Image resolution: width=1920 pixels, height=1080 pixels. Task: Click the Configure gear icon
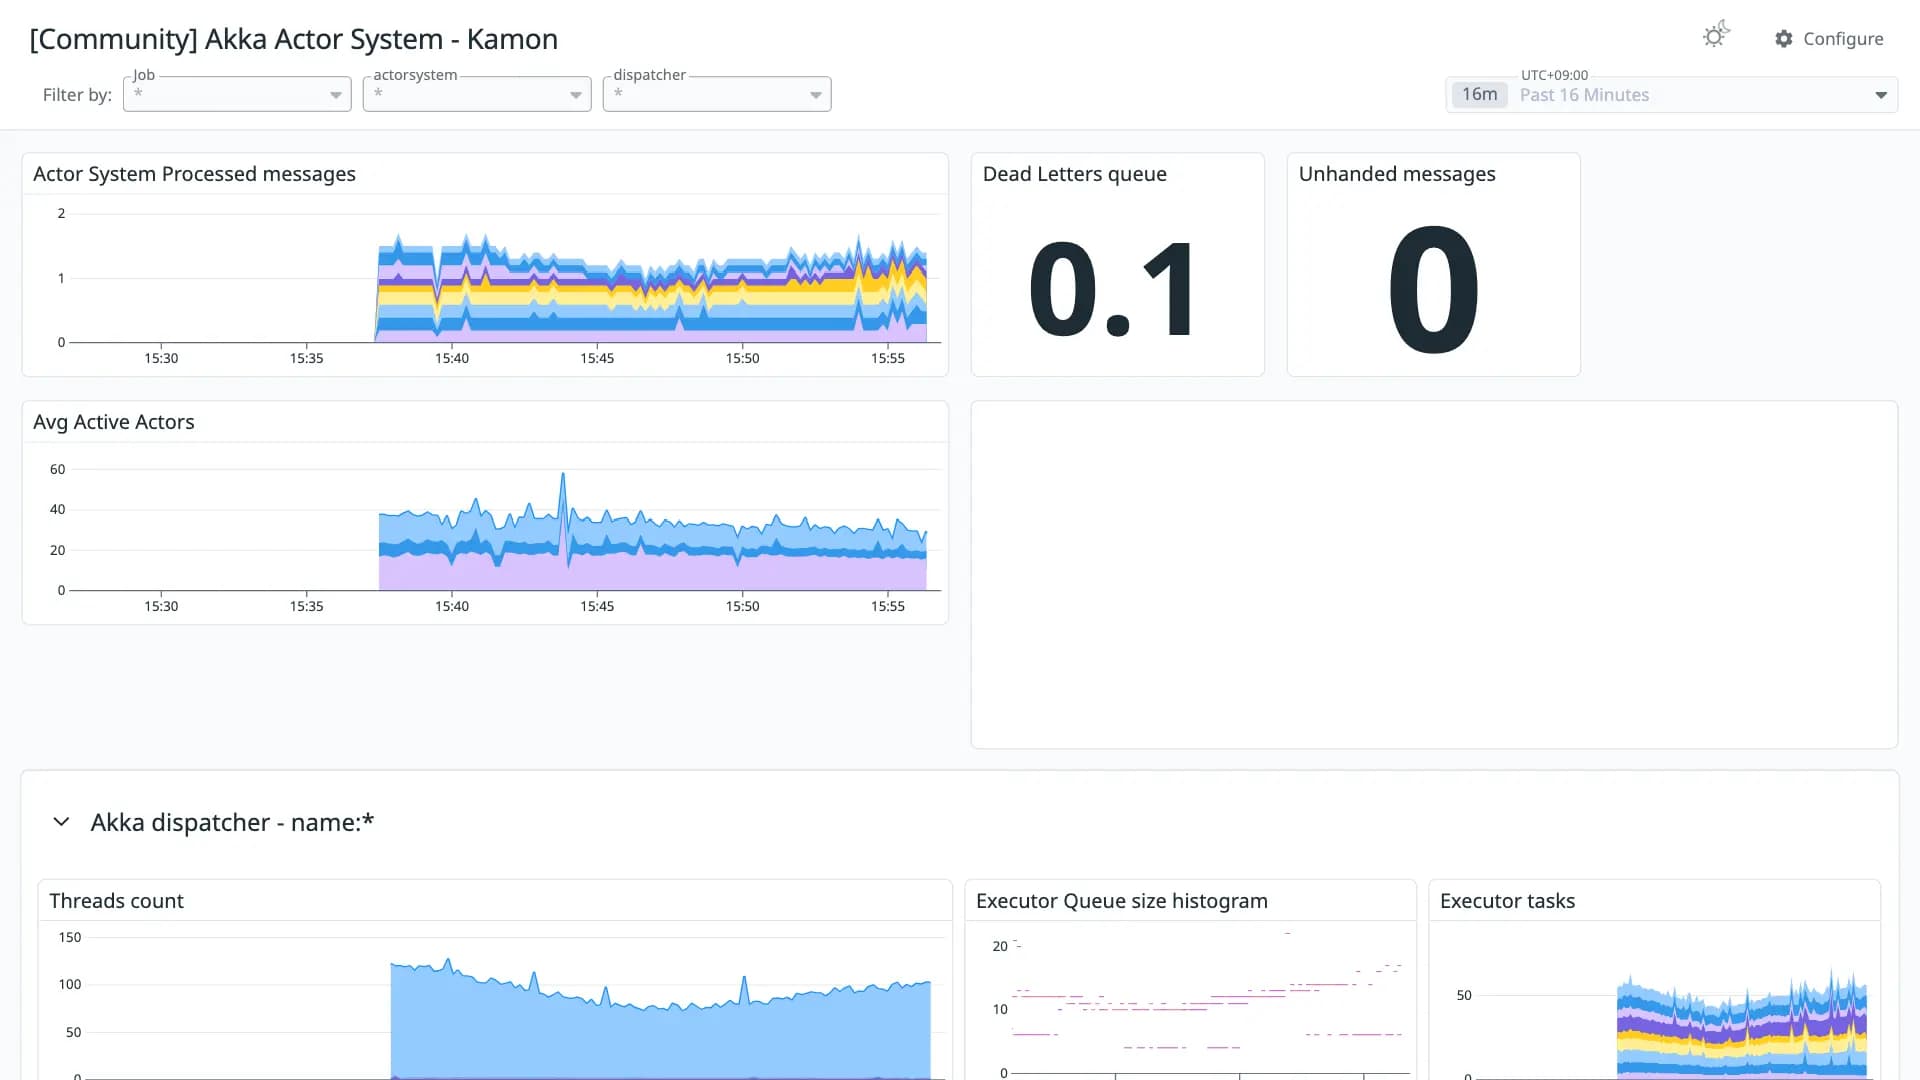(x=1784, y=39)
